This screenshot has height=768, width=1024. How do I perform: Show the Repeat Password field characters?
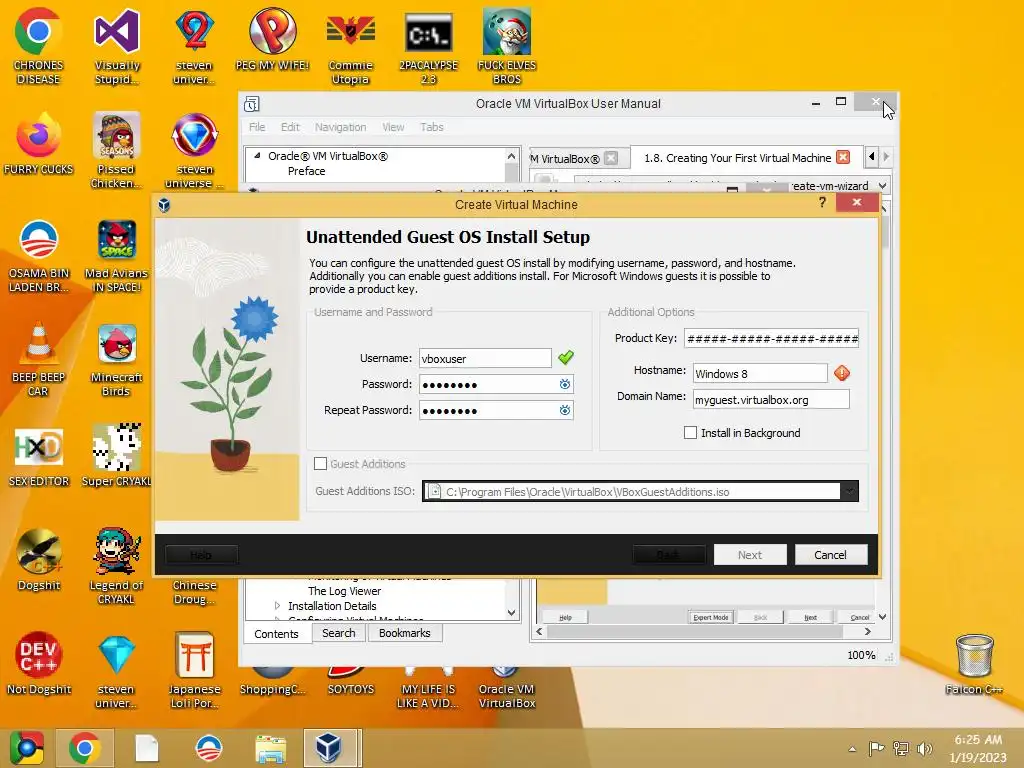(x=565, y=410)
